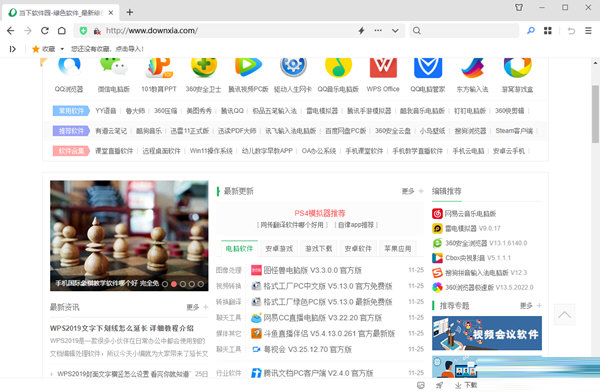Open the Win11操作系统 link
The width and height of the screenshot is (600, 392).
click(x=211, y=151)
